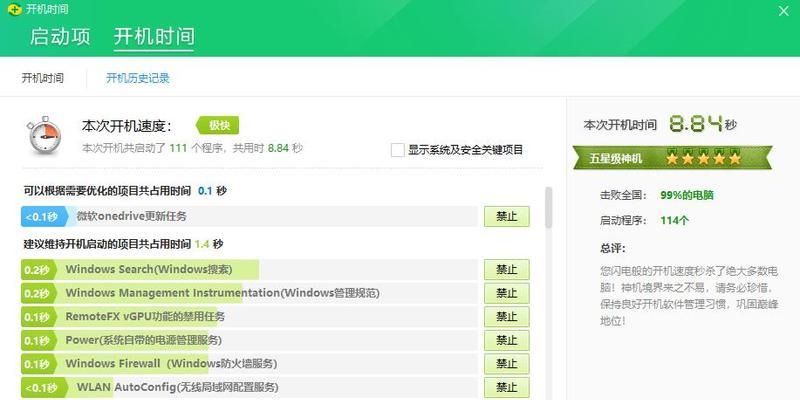
Task: Click 禁止 for WLAN AutoConfig
Action: pyautogui.click(x=507, y=387)
